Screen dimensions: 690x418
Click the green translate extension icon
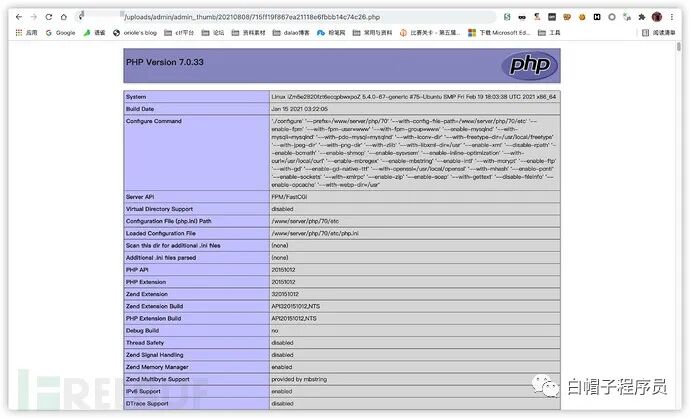point(627,17)
